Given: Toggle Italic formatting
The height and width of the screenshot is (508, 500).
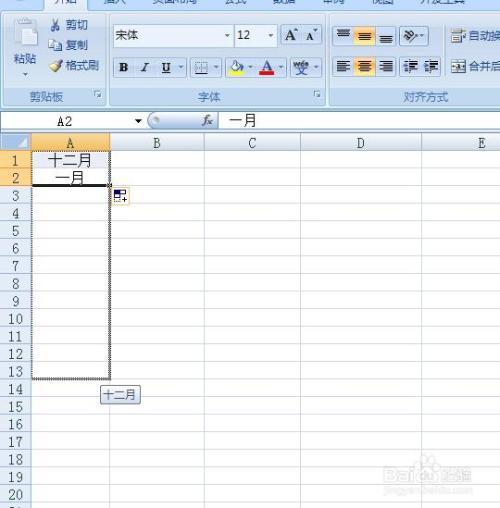Looking at the screenshot, I should [x=144, y=67].
